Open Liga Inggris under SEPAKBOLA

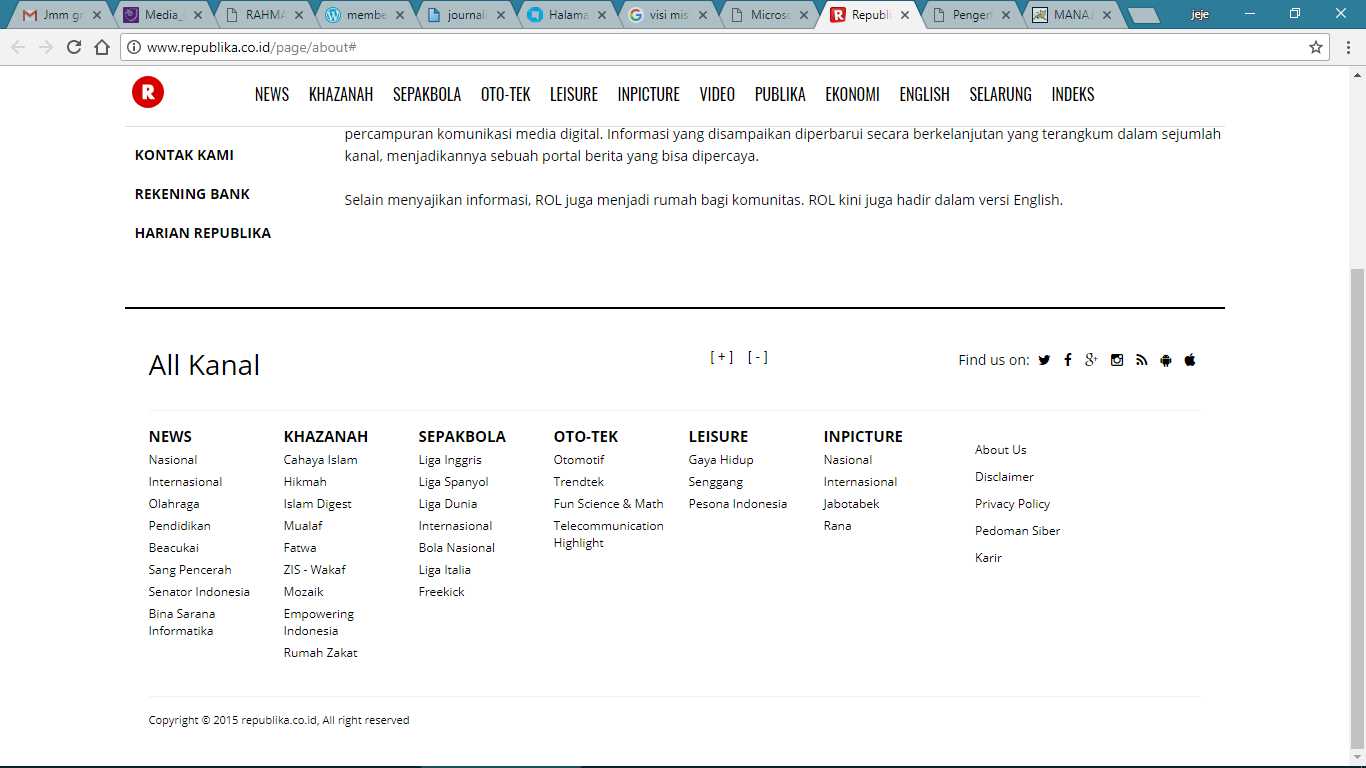click(x=450, y=460)
